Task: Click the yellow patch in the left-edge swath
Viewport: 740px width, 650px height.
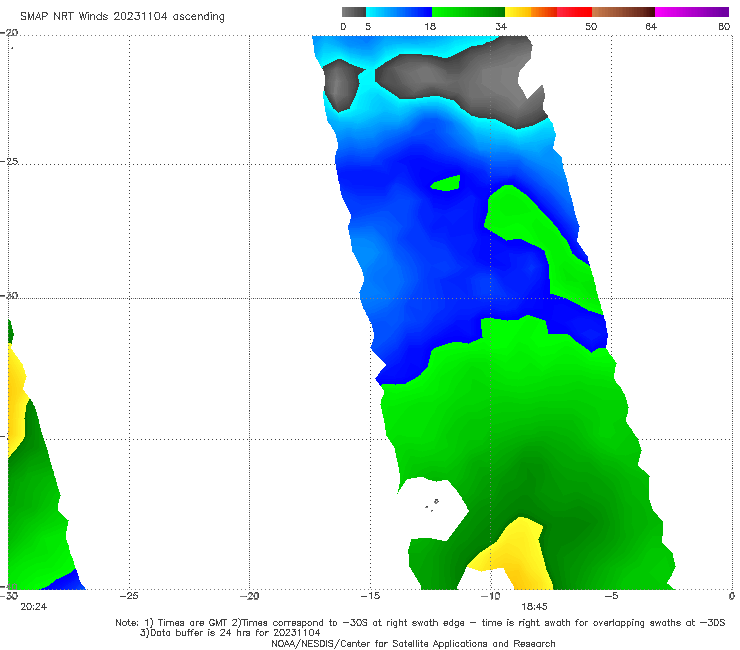Action: [x=16, y=401]
